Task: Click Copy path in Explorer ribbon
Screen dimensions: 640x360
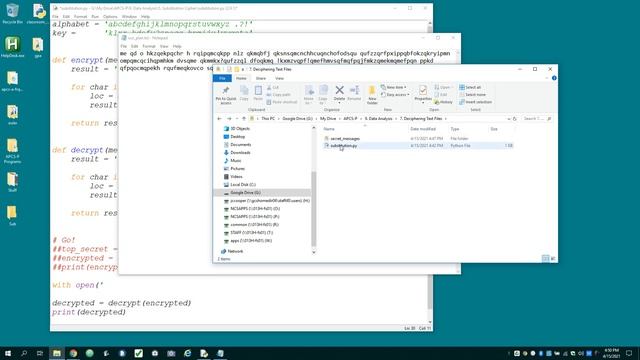Action: coord(278,95)
